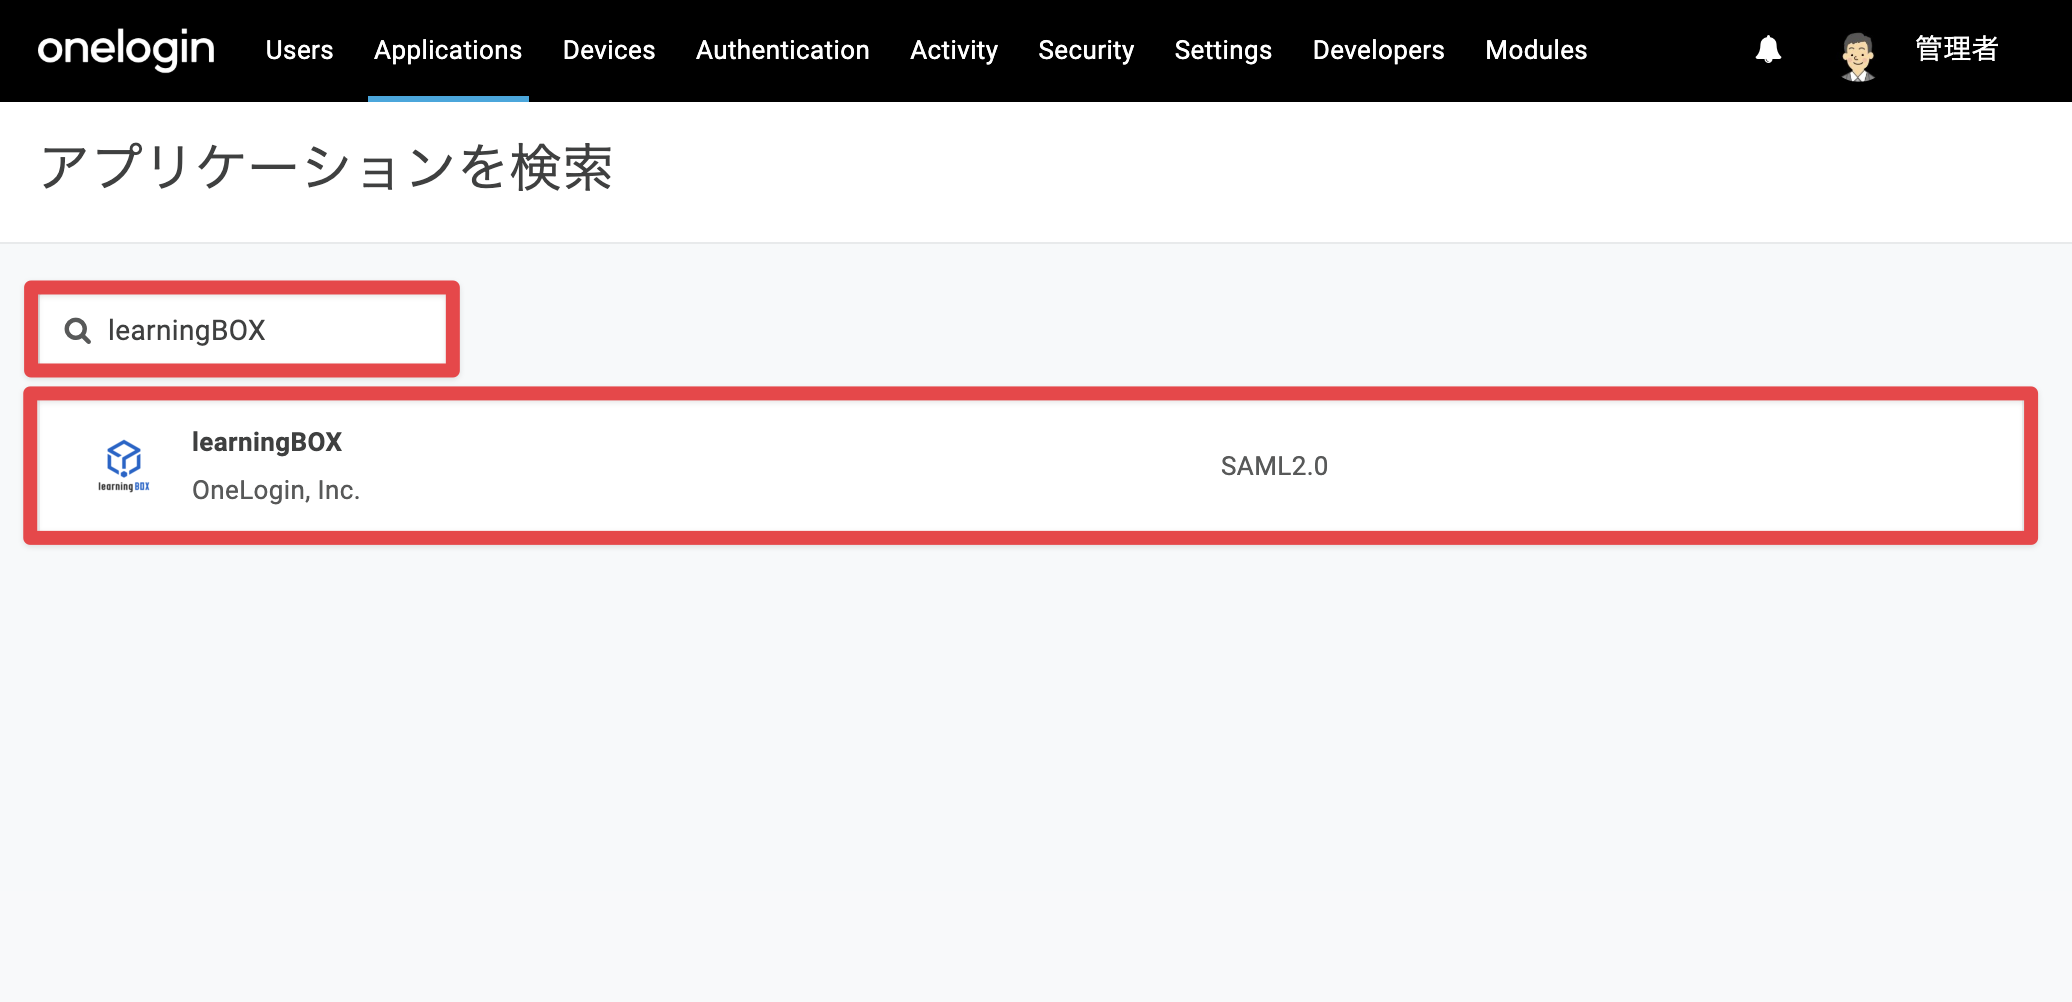Screen dimensions: 2072x1002
Task: Open the Authentication menu
Action: pos(783,50)
